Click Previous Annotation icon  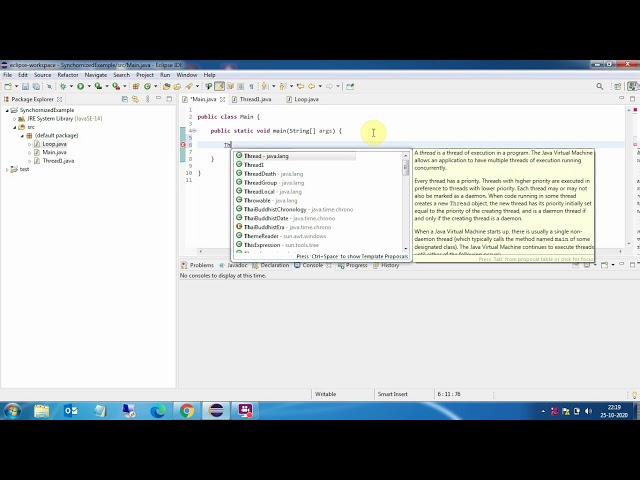282,86
